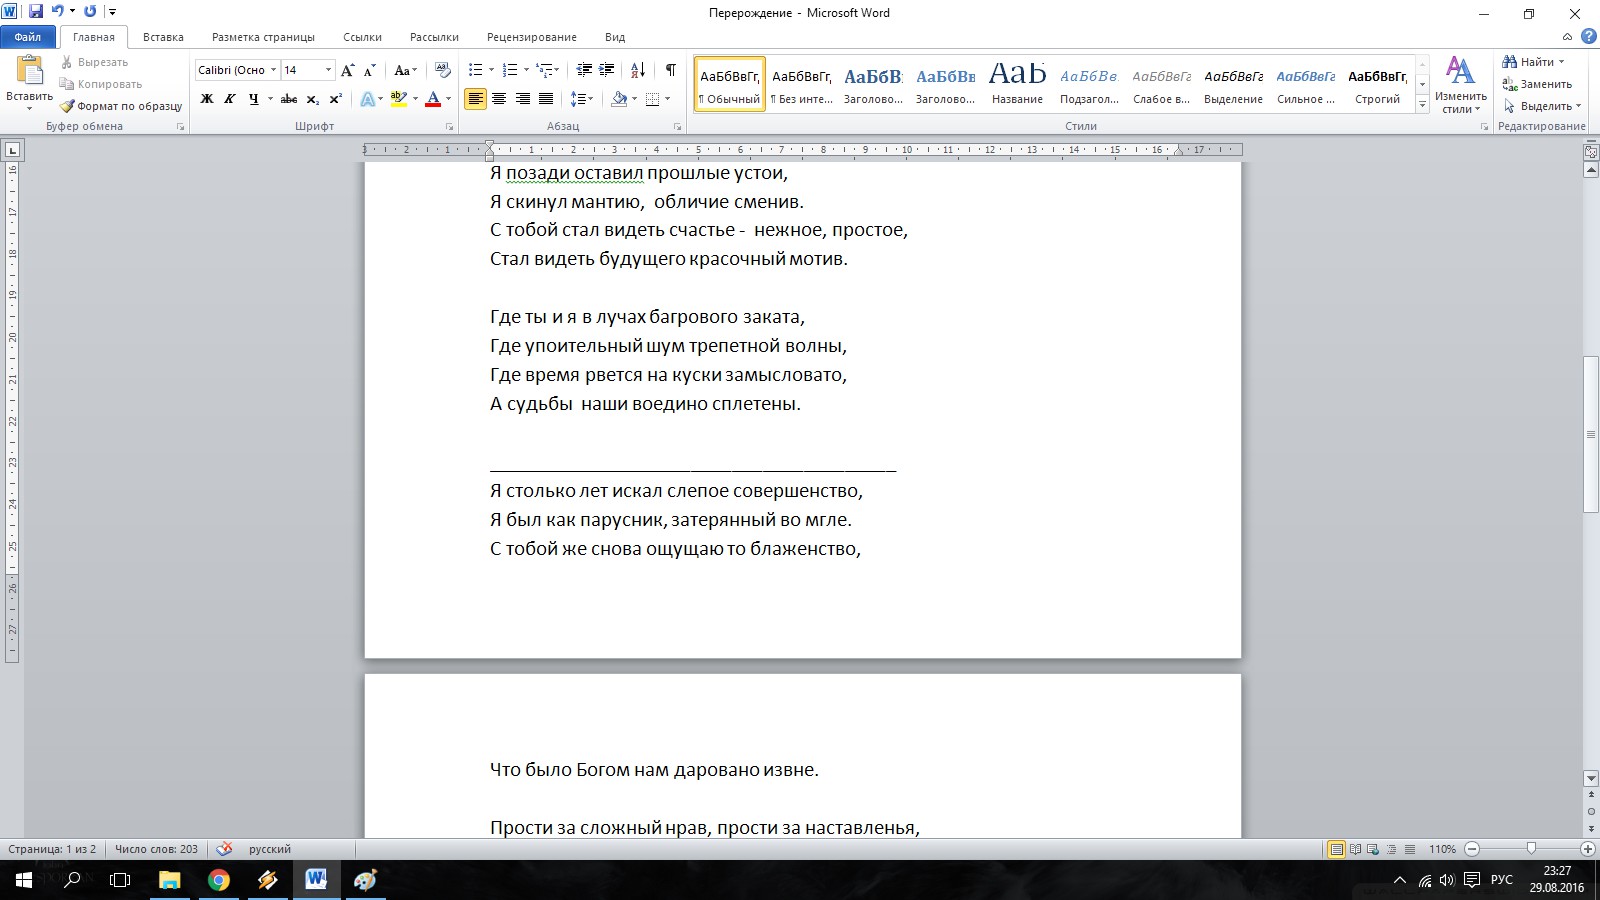The width and height of the screenshot is (1600, 900).
Task: Expand the bullets list dropdown arrow
Action: (491, 70)
